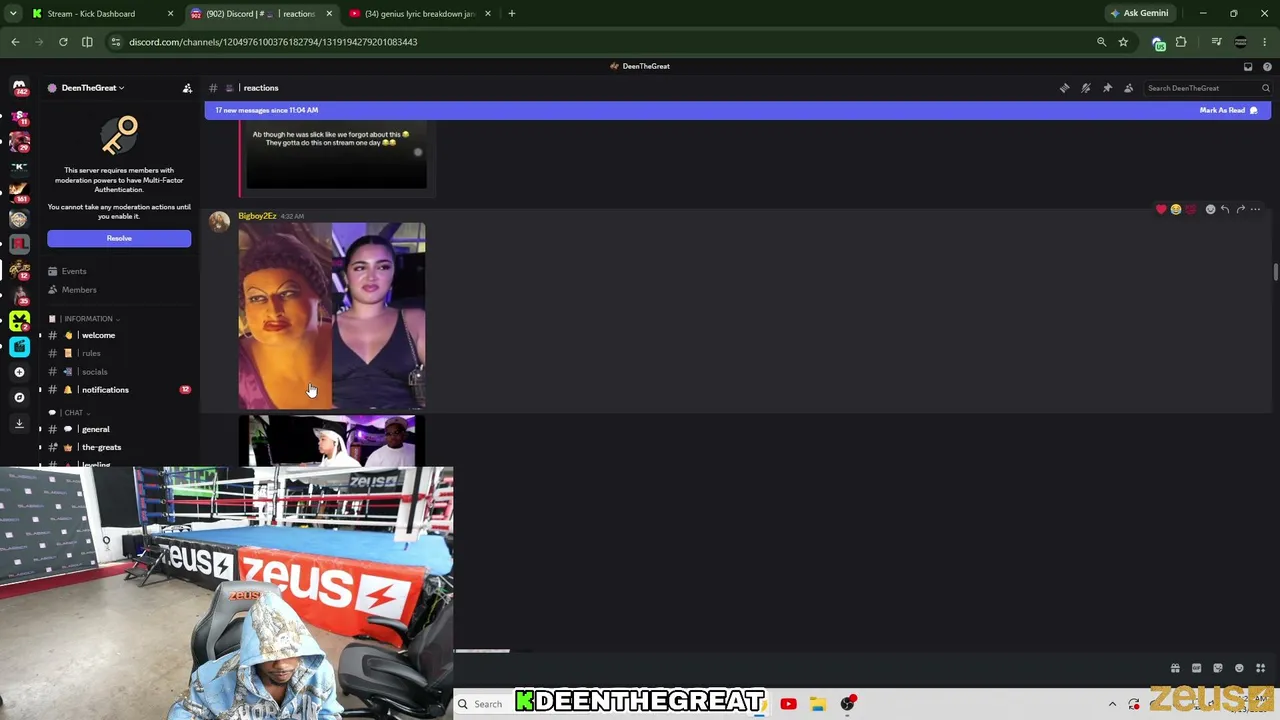
Task: Show the member list icon
Action: 1129,88
